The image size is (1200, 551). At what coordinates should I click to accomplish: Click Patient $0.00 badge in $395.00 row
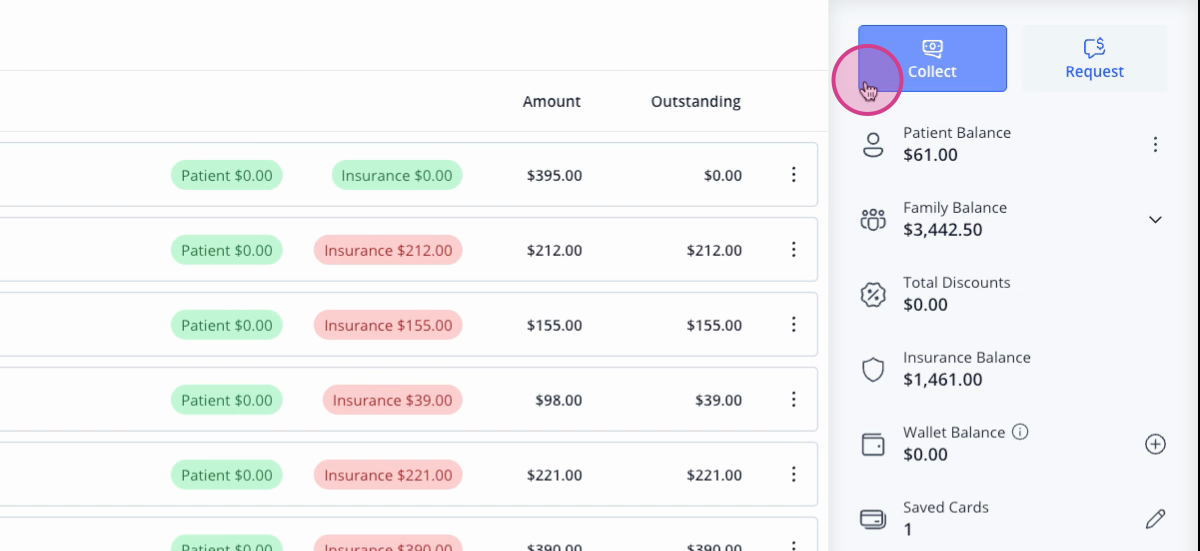coord(227,175)
